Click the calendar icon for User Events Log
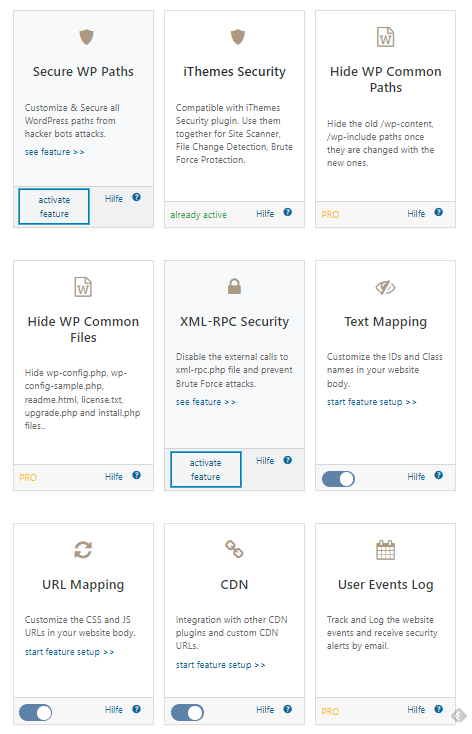Image resolution: width=472 pixels, height=734 pixels. click(x=385, y=550)
